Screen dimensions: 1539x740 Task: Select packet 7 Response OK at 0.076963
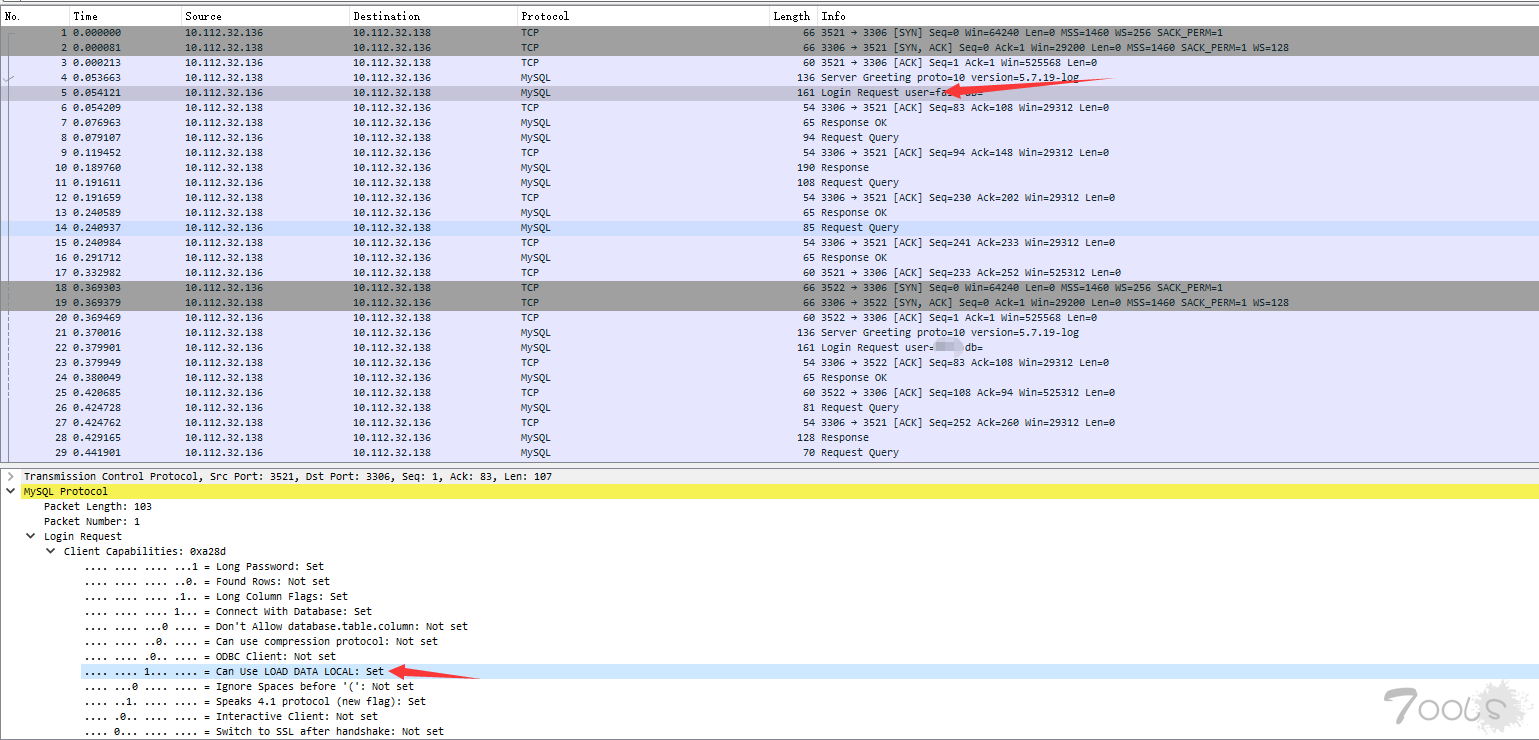click(769, 122)
